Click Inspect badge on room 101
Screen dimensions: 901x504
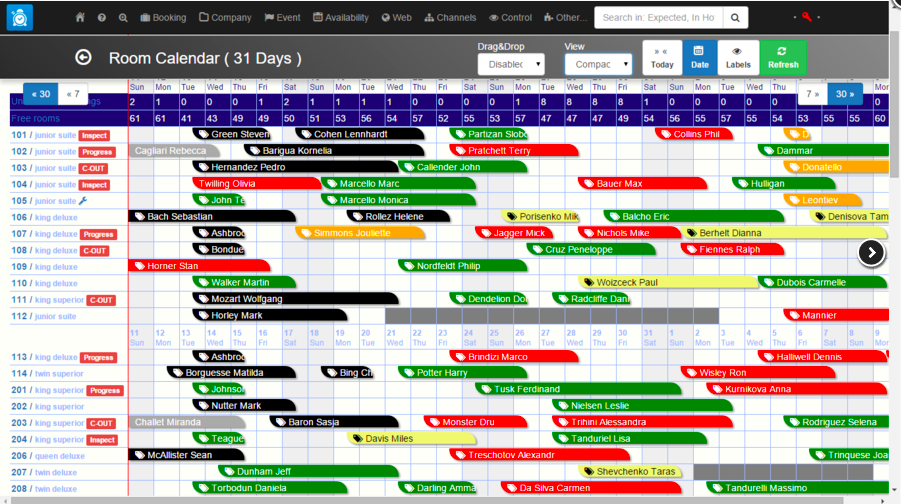tap(94, 136)
